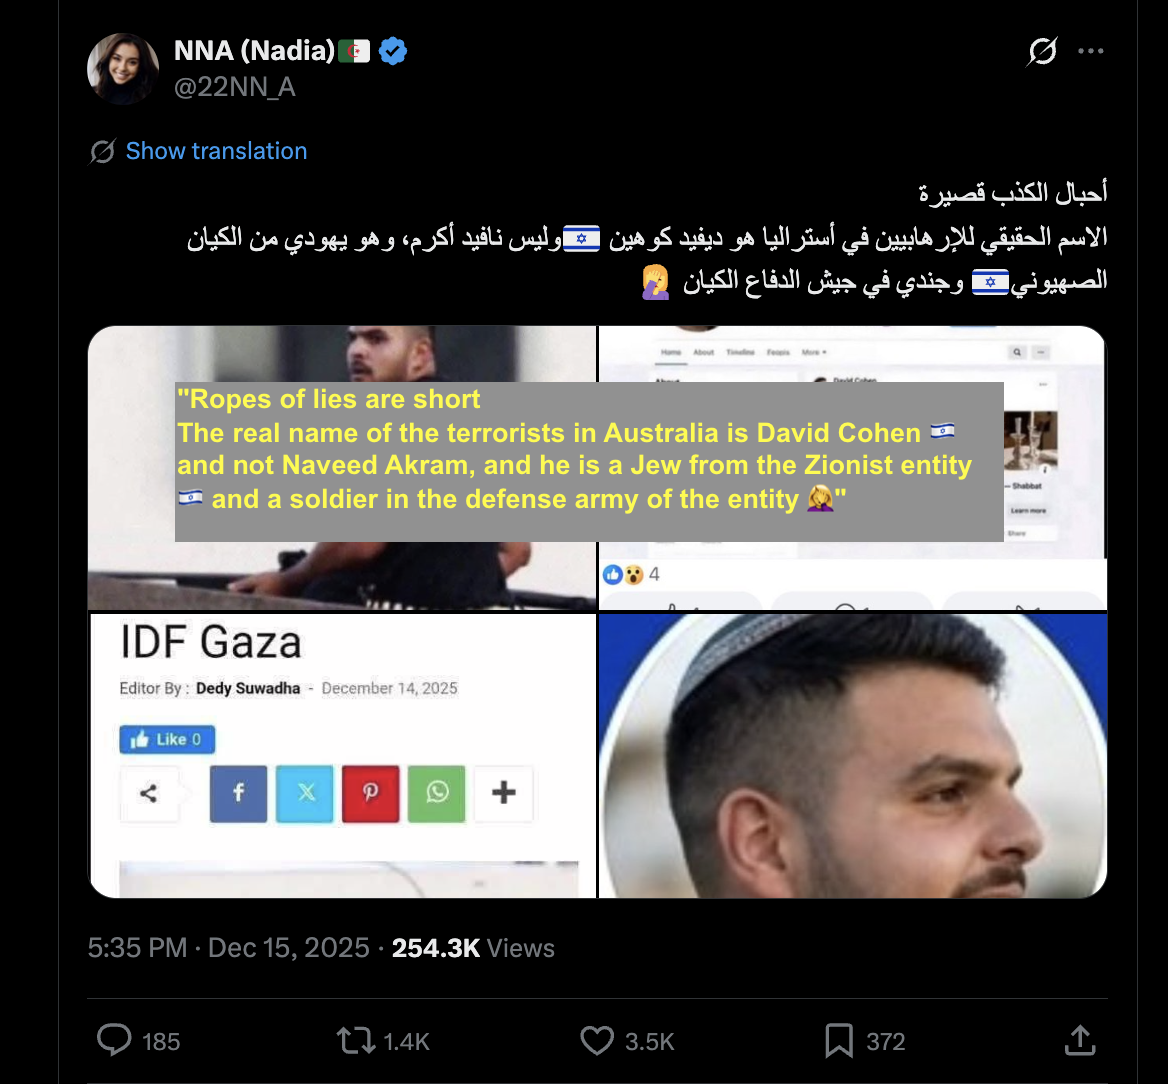
Task: Bookmark this post
Action: [x=839, y=1041]
